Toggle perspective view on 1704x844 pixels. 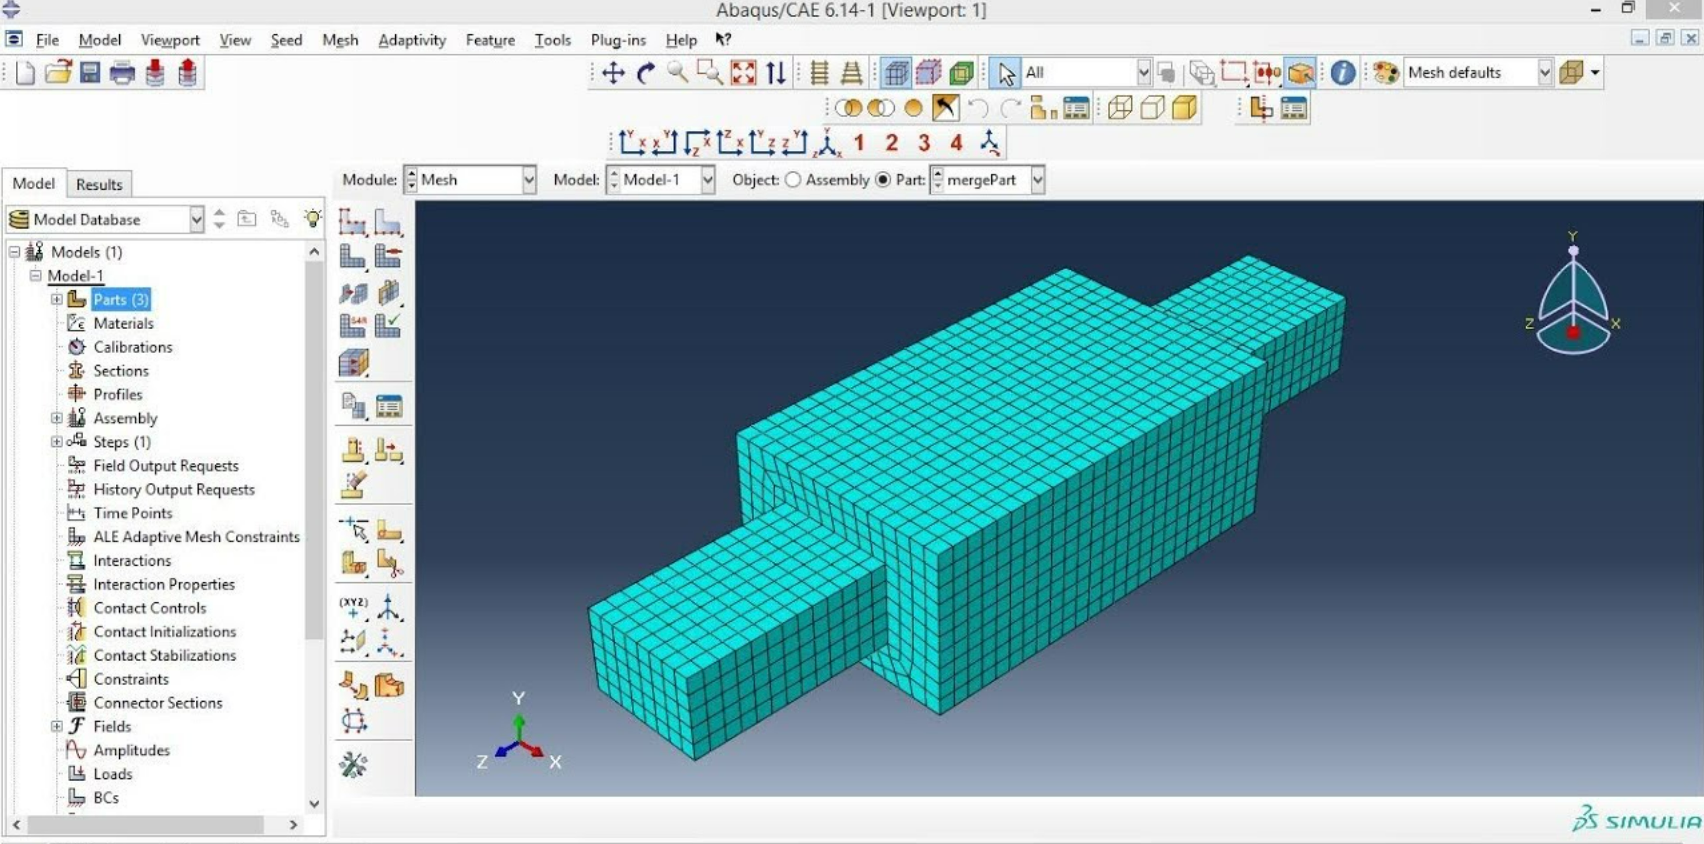(x=851, y=72)
